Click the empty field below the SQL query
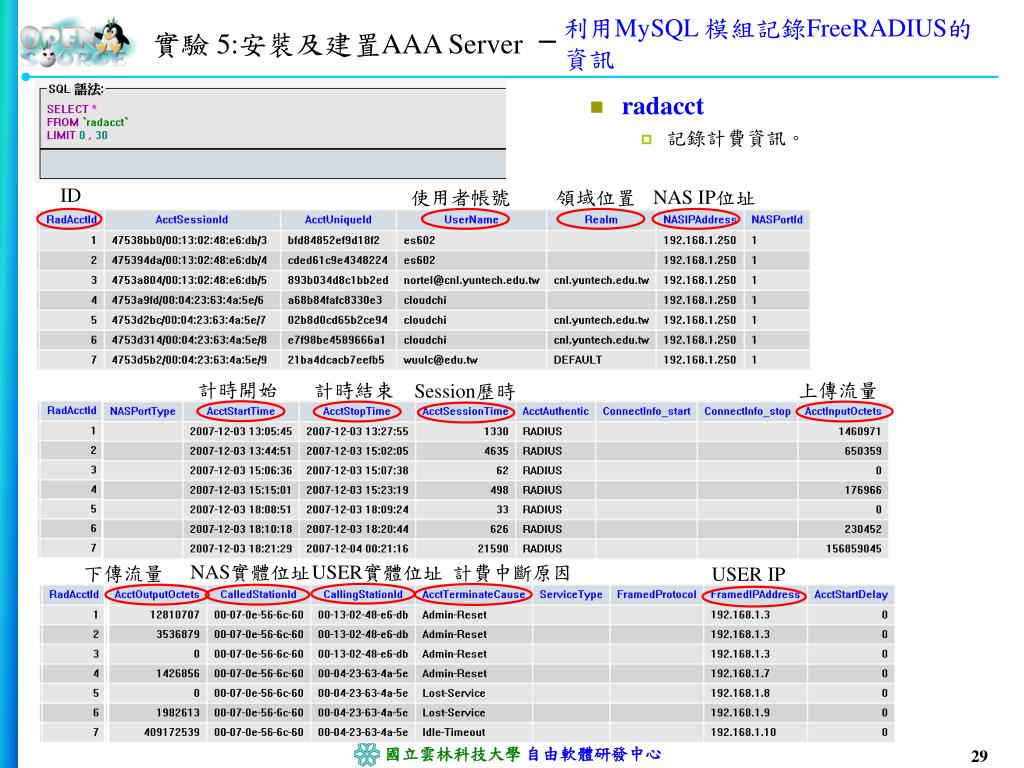This screenshot has width=1024, height=768. point(272,163)
